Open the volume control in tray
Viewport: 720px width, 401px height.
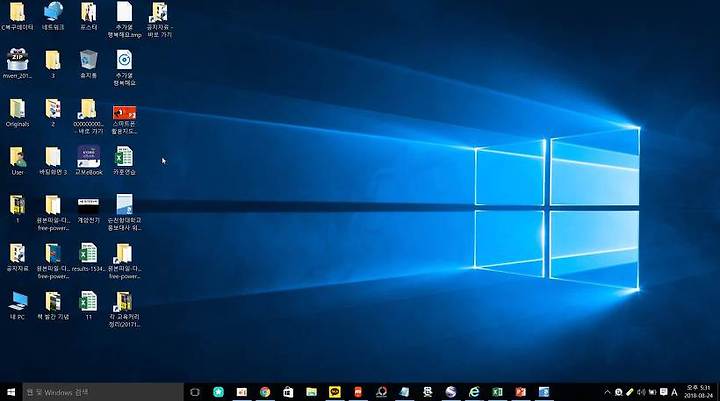click(x=641, y=392)
